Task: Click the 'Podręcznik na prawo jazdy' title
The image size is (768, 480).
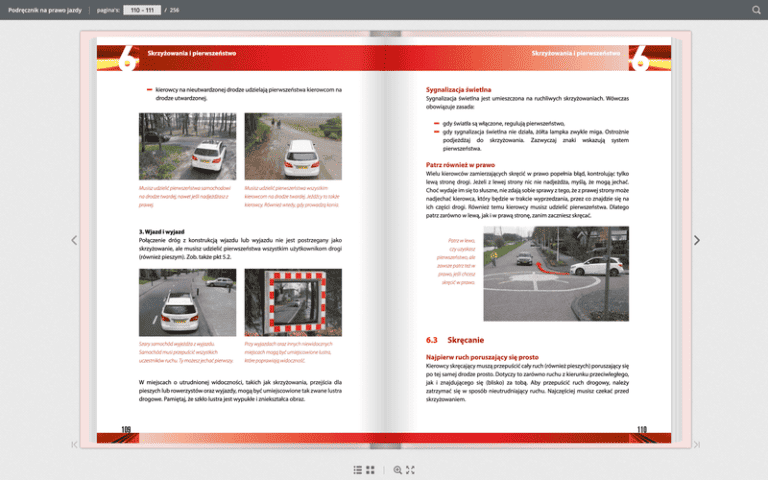Action: point(44,10)
